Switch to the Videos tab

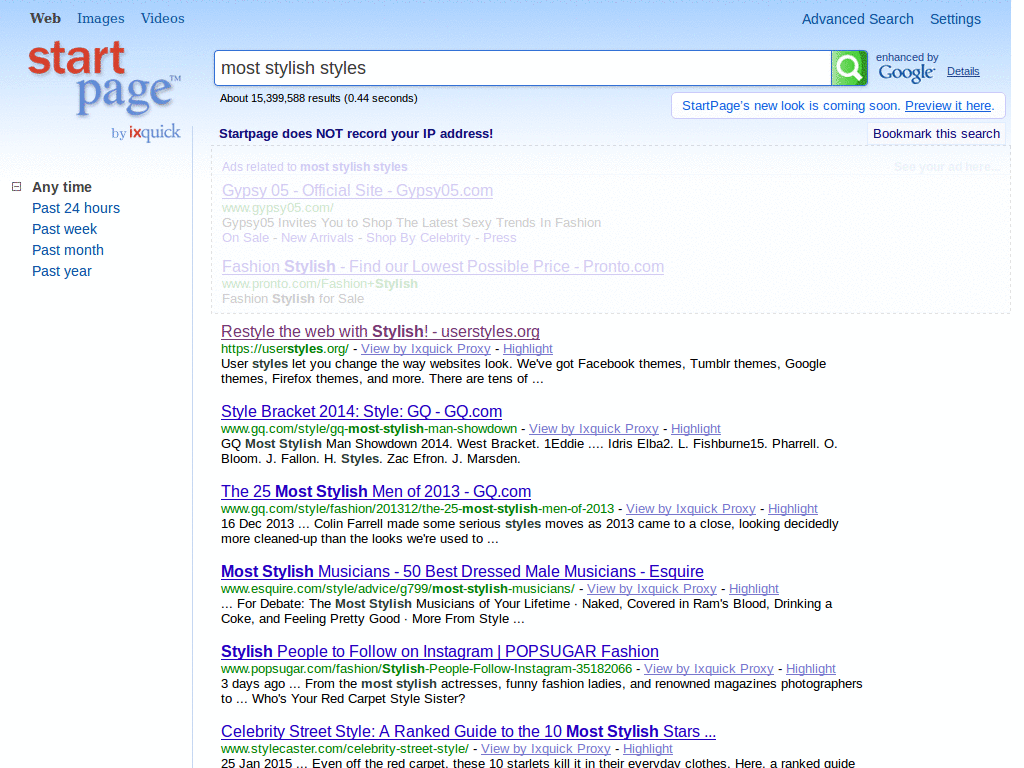(163, 18)
